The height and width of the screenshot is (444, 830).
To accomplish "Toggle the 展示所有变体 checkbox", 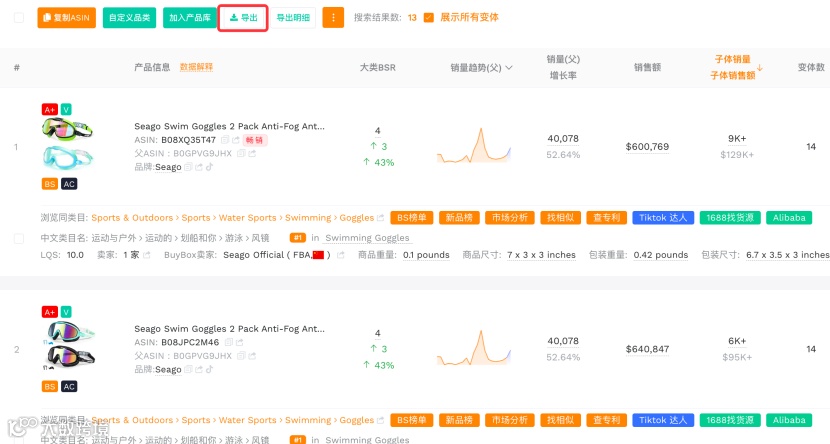I will click(429, 17).
